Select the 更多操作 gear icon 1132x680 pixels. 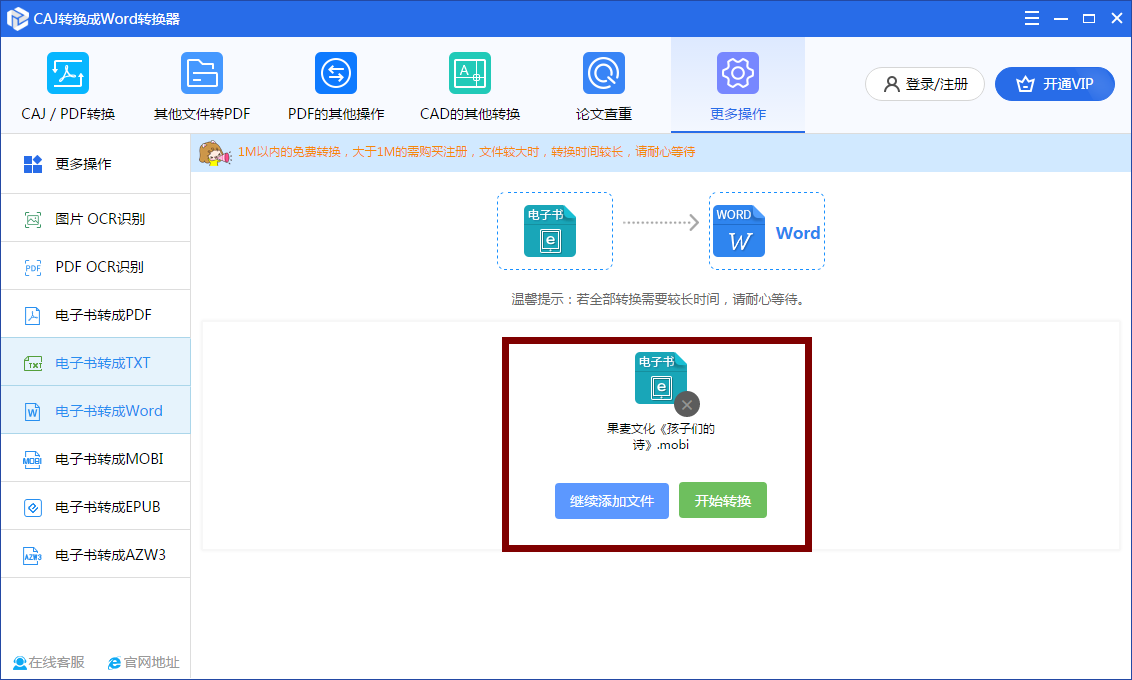tap(738, 73)
